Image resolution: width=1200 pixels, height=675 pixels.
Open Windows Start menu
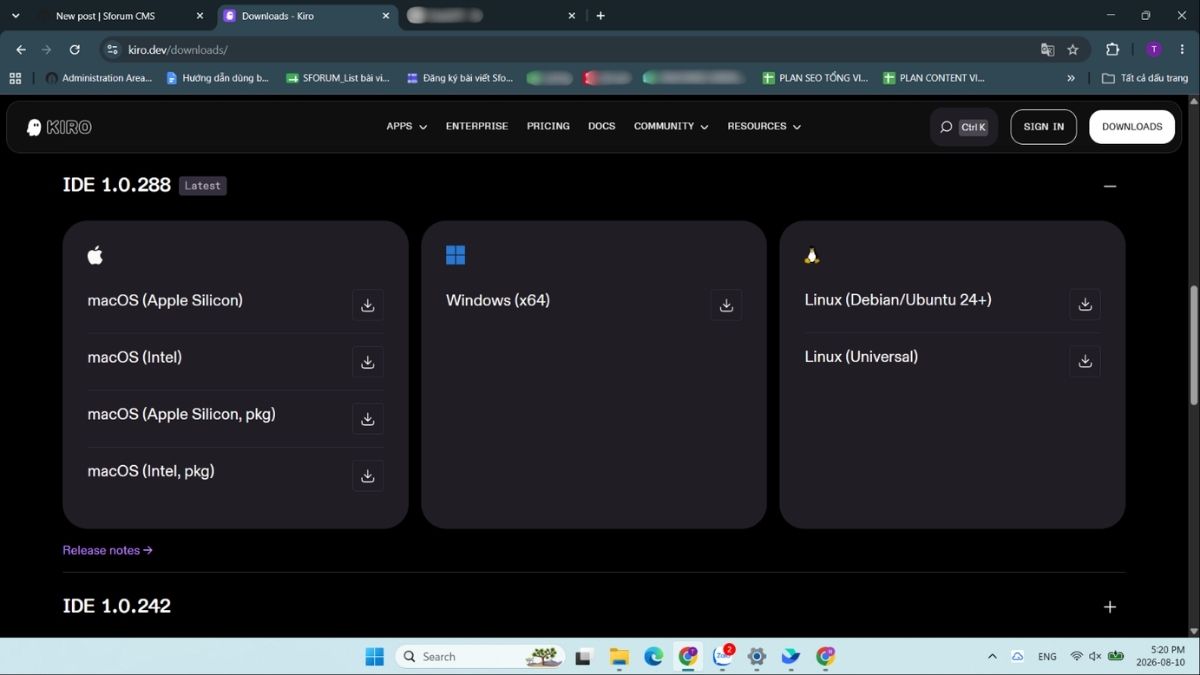click(x=375, y=656)
